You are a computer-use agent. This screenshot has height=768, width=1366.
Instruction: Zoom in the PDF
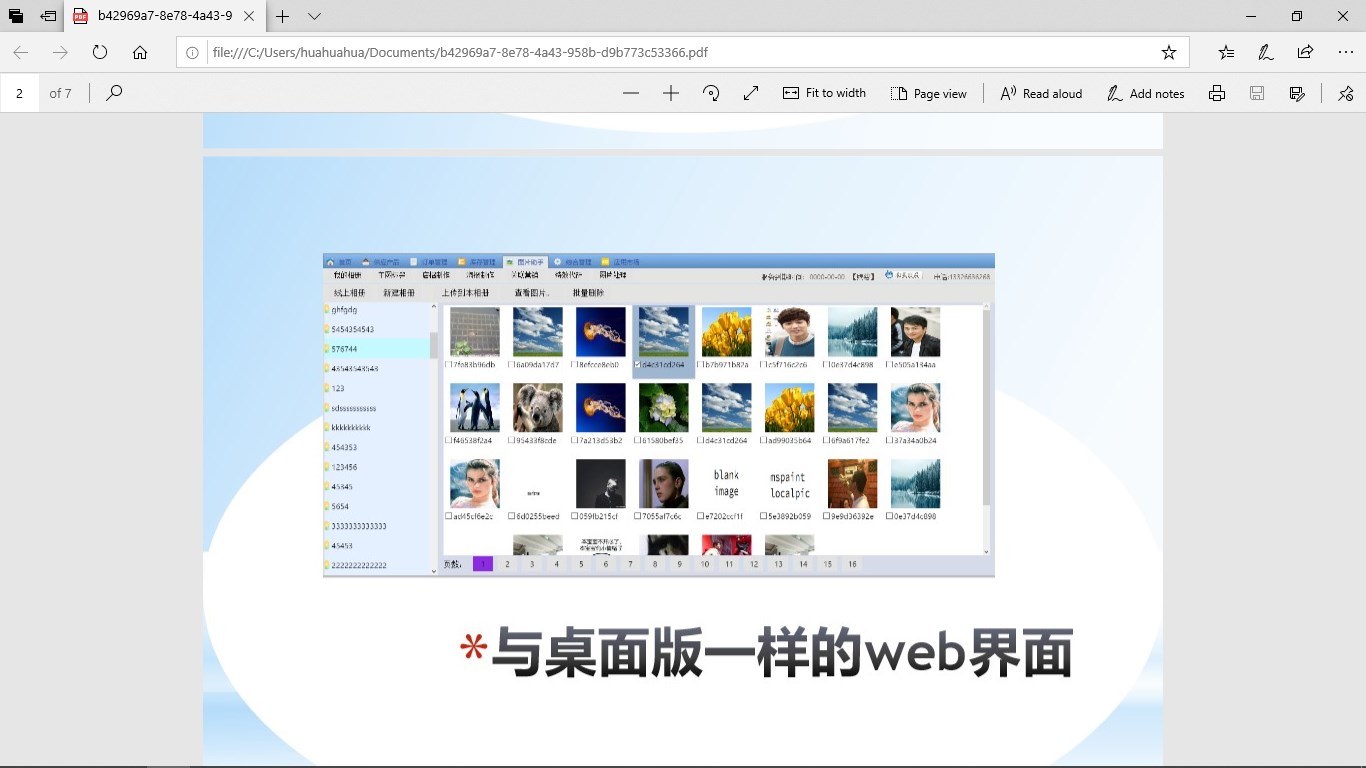click(x=671, y=93)
